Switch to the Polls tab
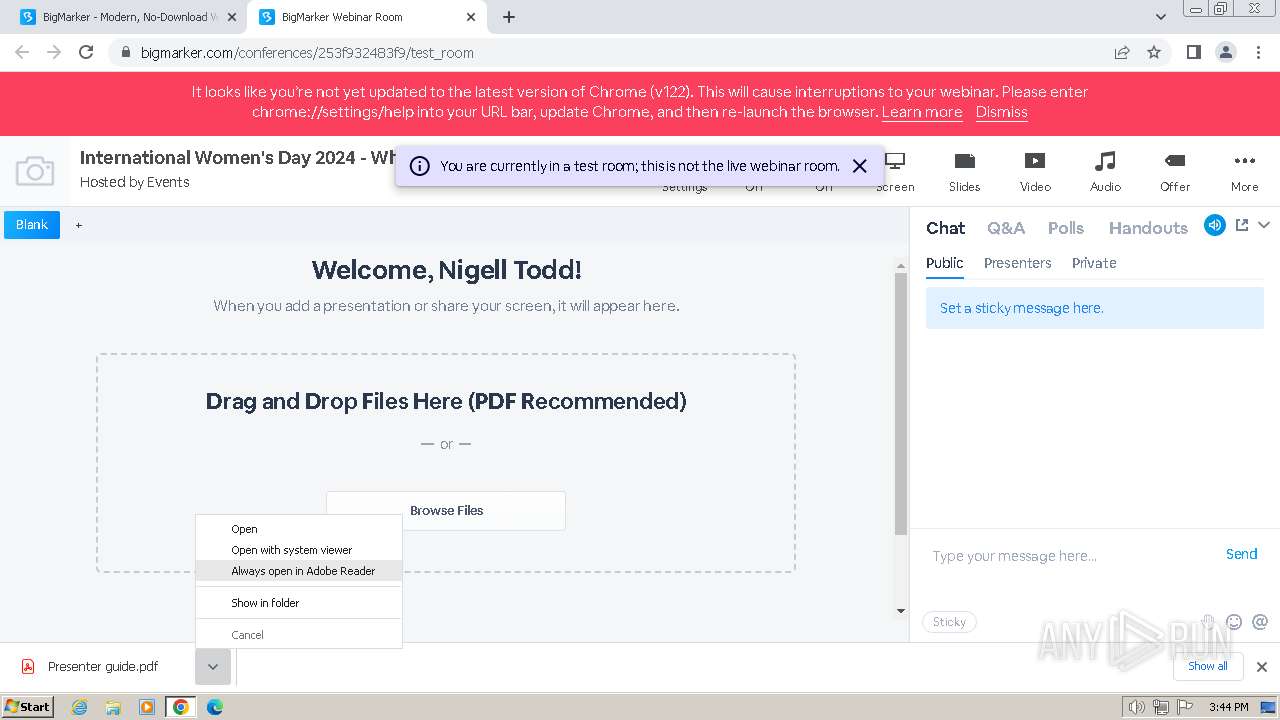The height and width of the screenshot is (720, 1280). pyautogui.click(x=1066, y=228)
